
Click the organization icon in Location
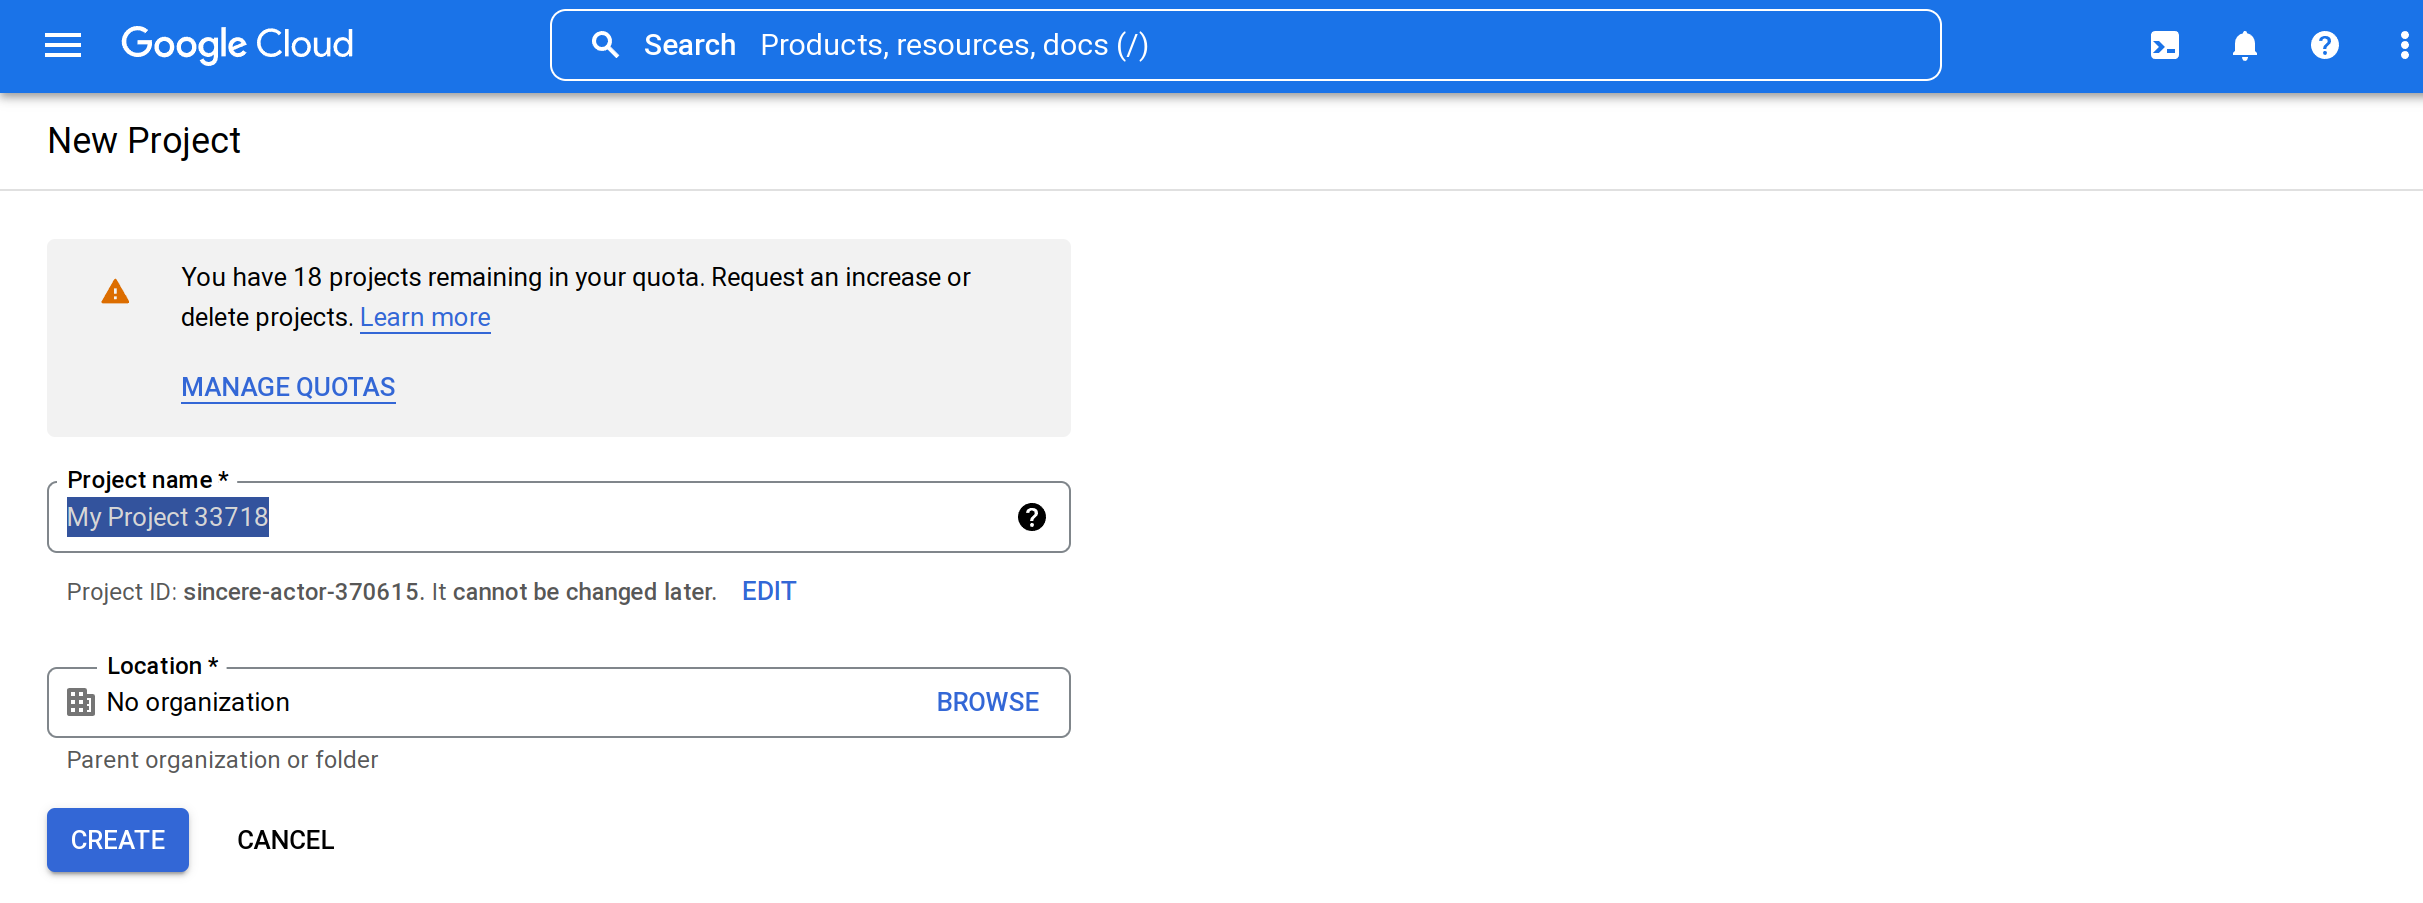[81, 702]
